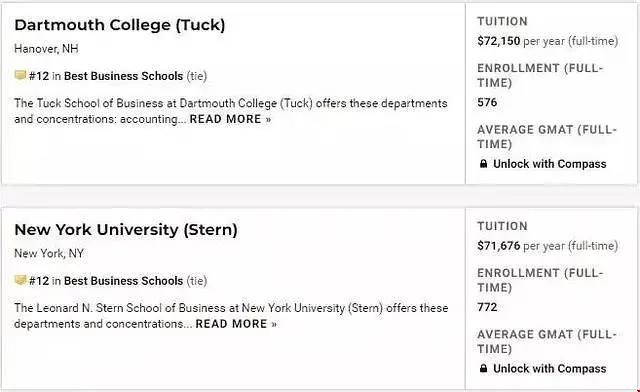Screen dimensions: 640x392
Task: Click the lock icon in NYU Stern's GMAT section
Action: pos(483,368)
